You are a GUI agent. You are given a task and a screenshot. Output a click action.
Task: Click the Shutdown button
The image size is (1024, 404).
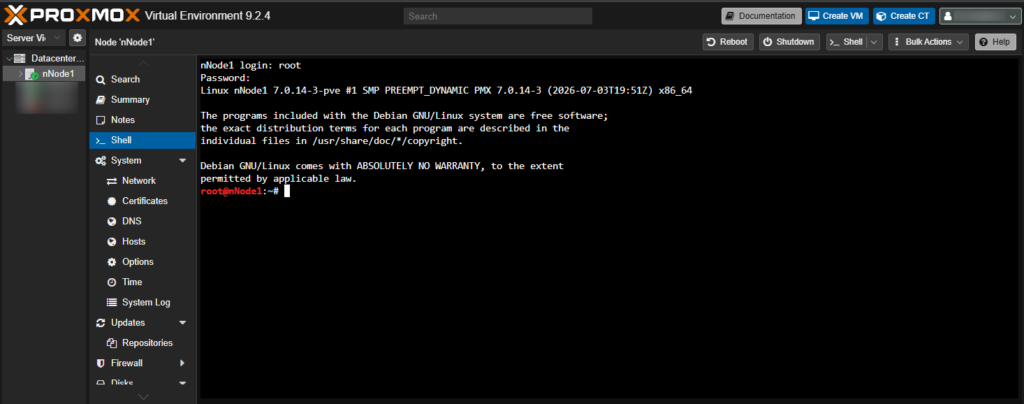[789, 42]
